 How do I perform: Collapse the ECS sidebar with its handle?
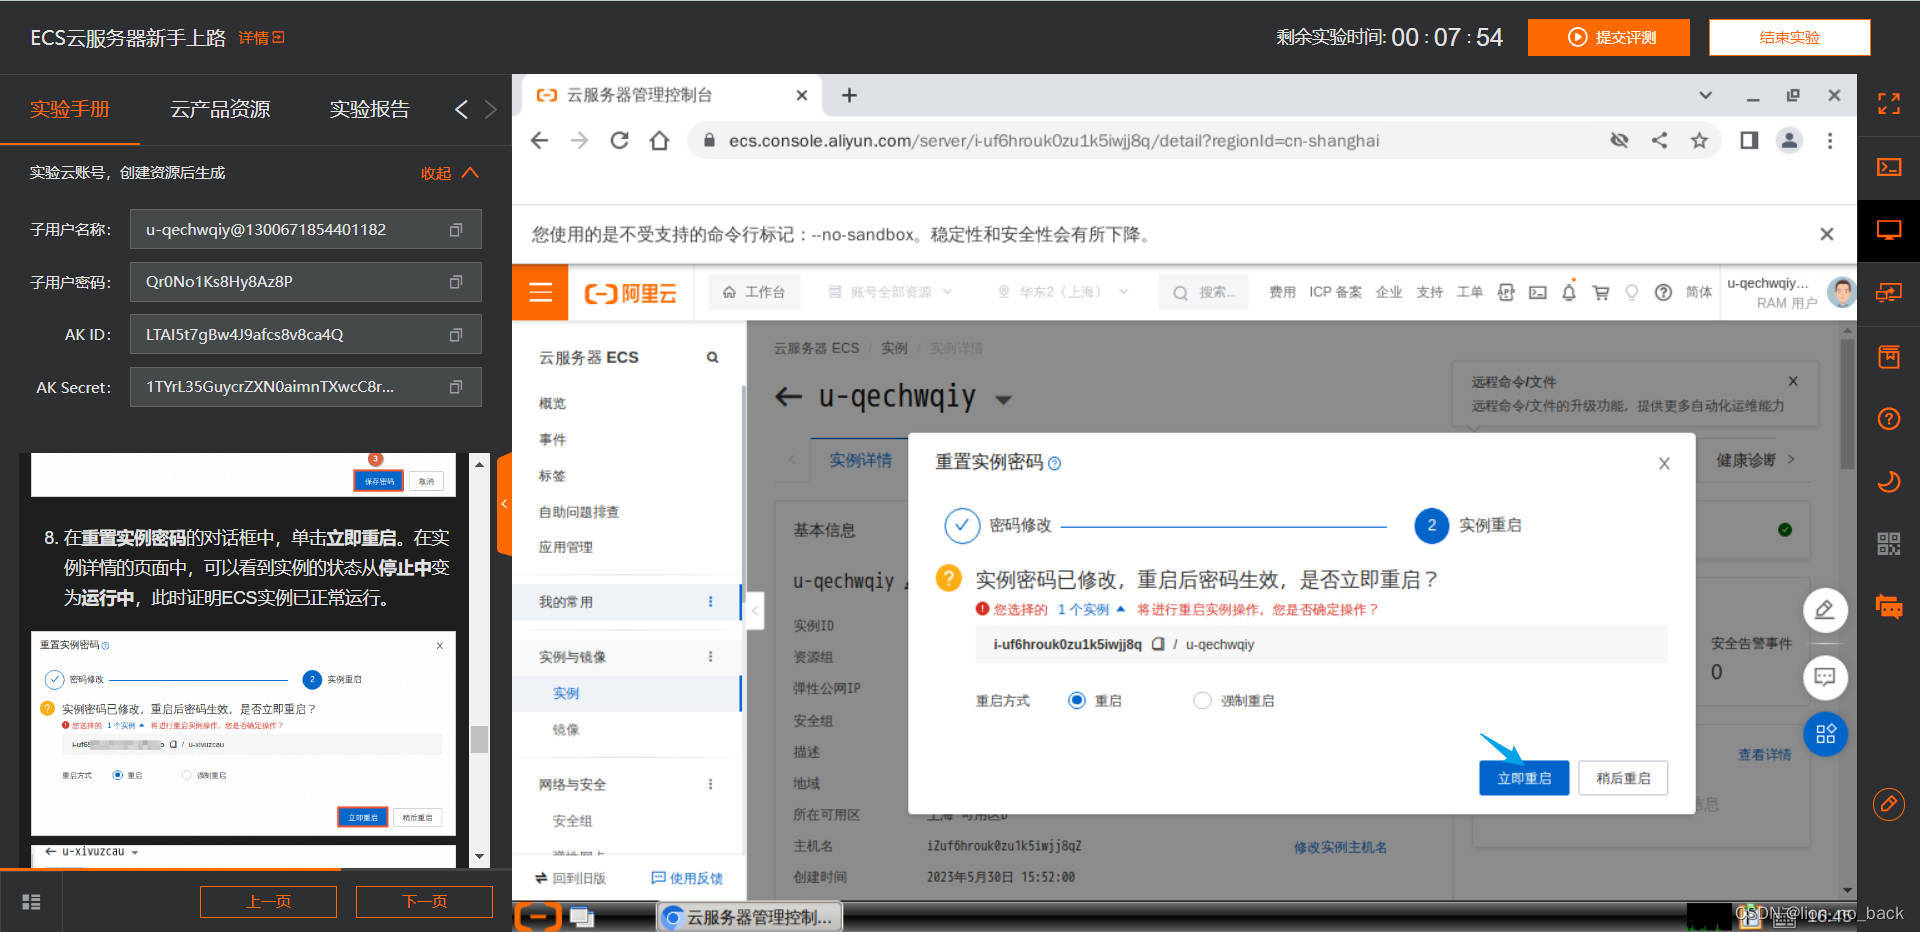point(755,609)
